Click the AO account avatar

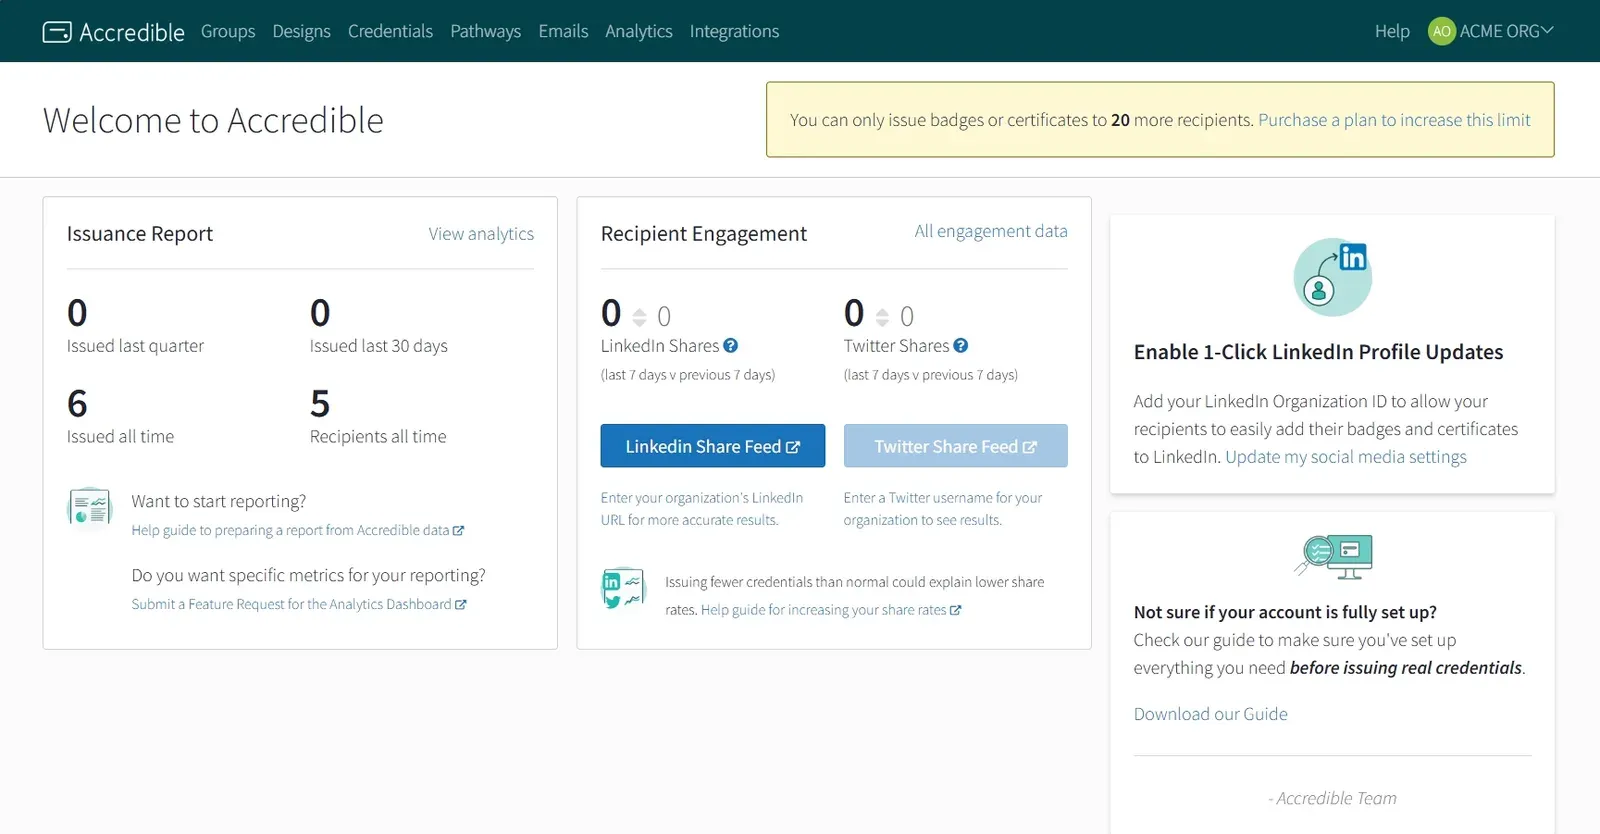tap(1441, 31)
